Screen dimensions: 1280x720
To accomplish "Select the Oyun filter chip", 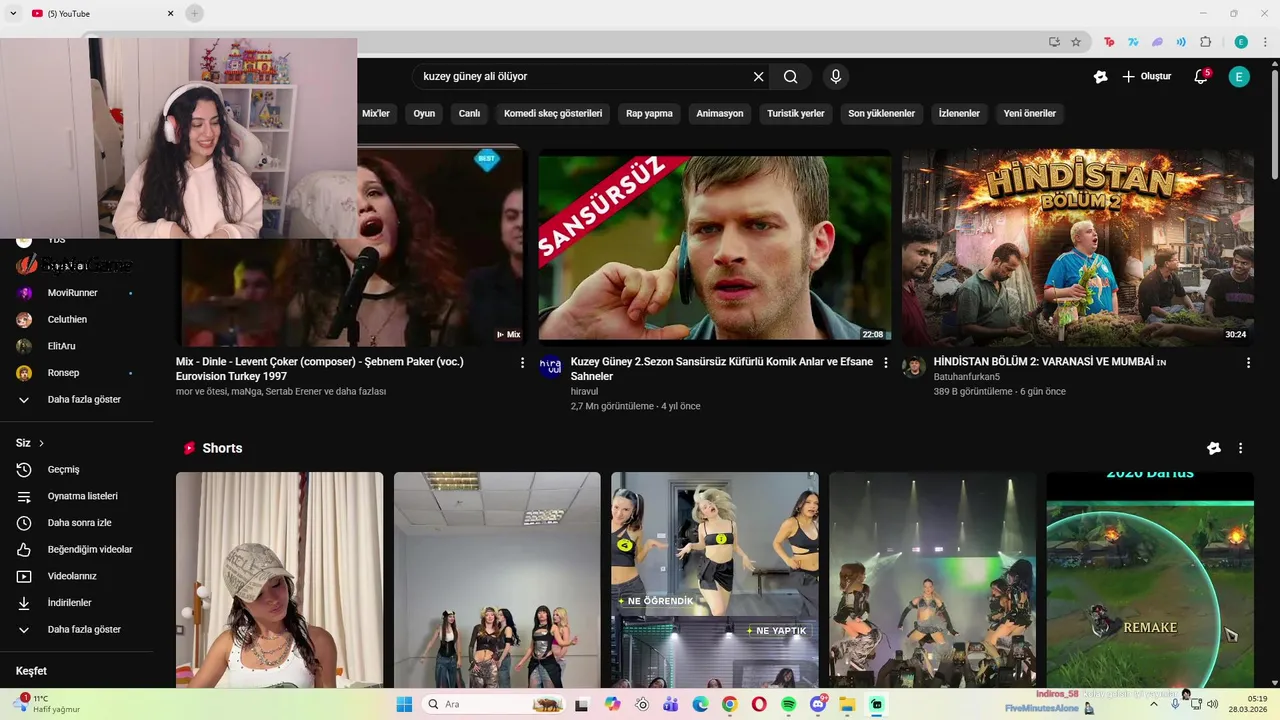I will click(x=424, y=114).
